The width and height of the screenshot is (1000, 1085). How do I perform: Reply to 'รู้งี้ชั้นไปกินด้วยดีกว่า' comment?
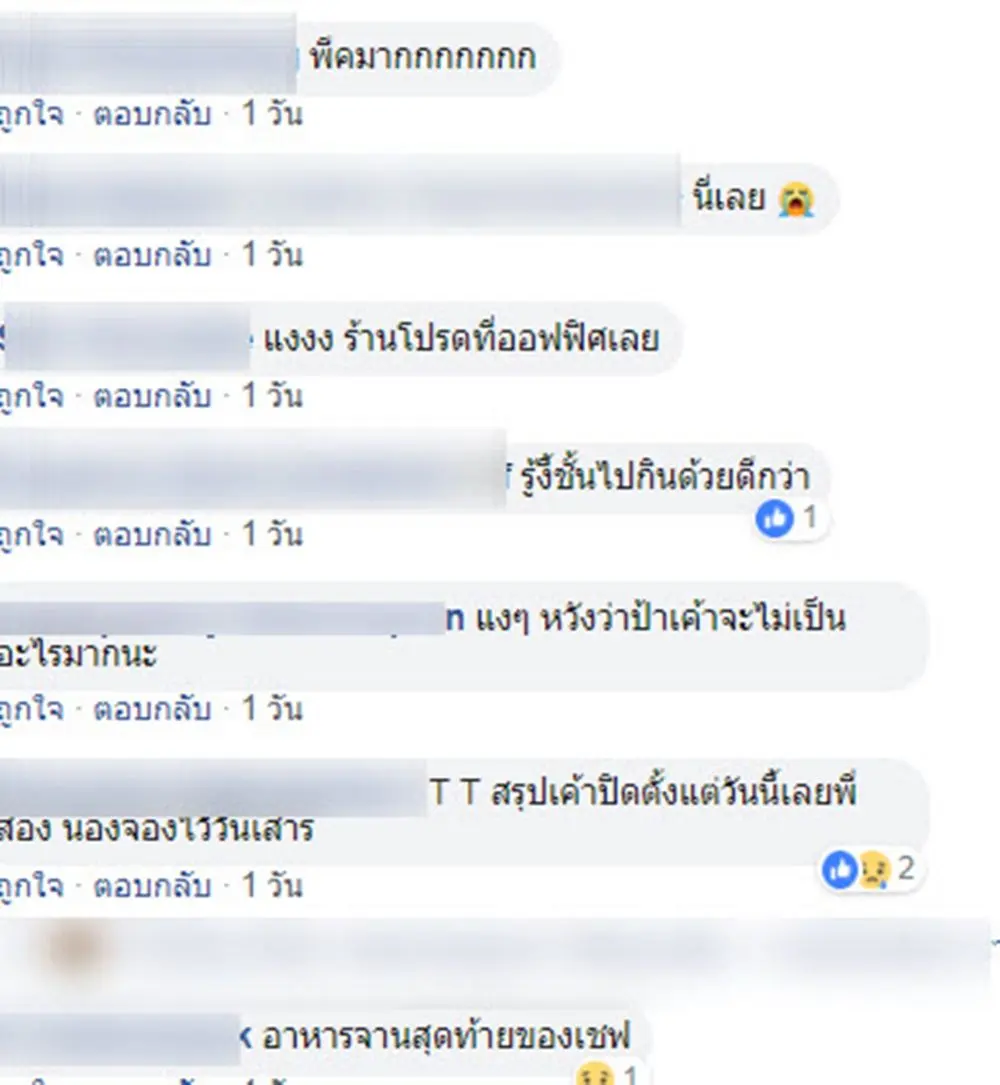pos(152,535)
